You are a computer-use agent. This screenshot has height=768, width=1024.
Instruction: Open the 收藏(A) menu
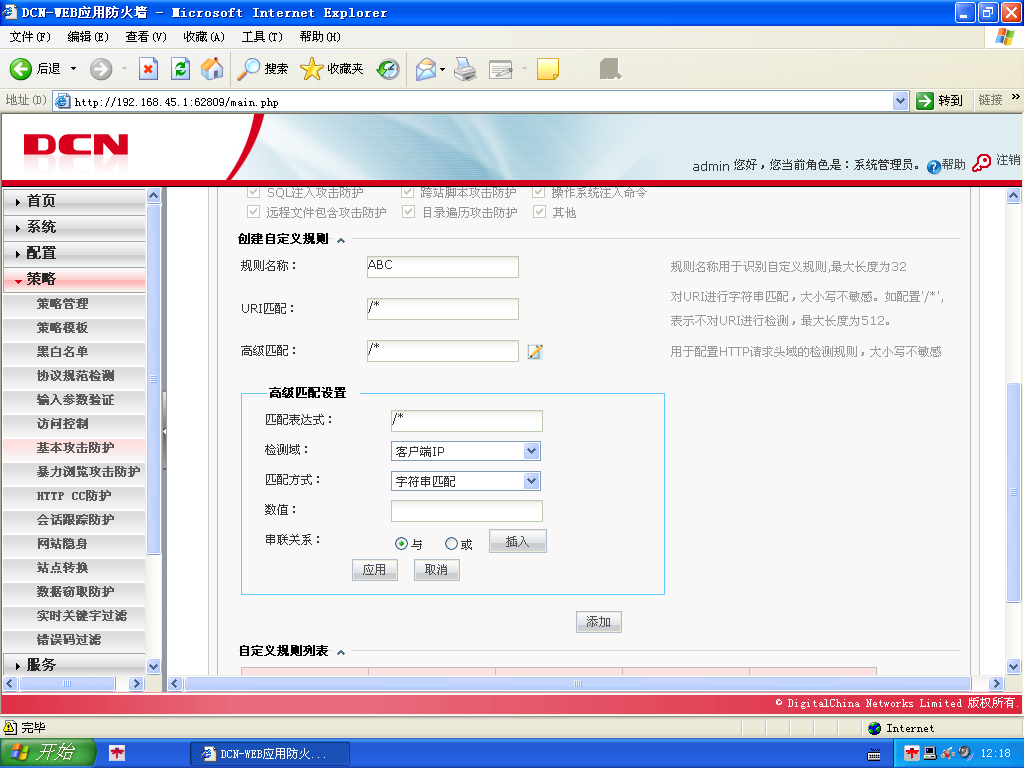click(x=204, y=37)
